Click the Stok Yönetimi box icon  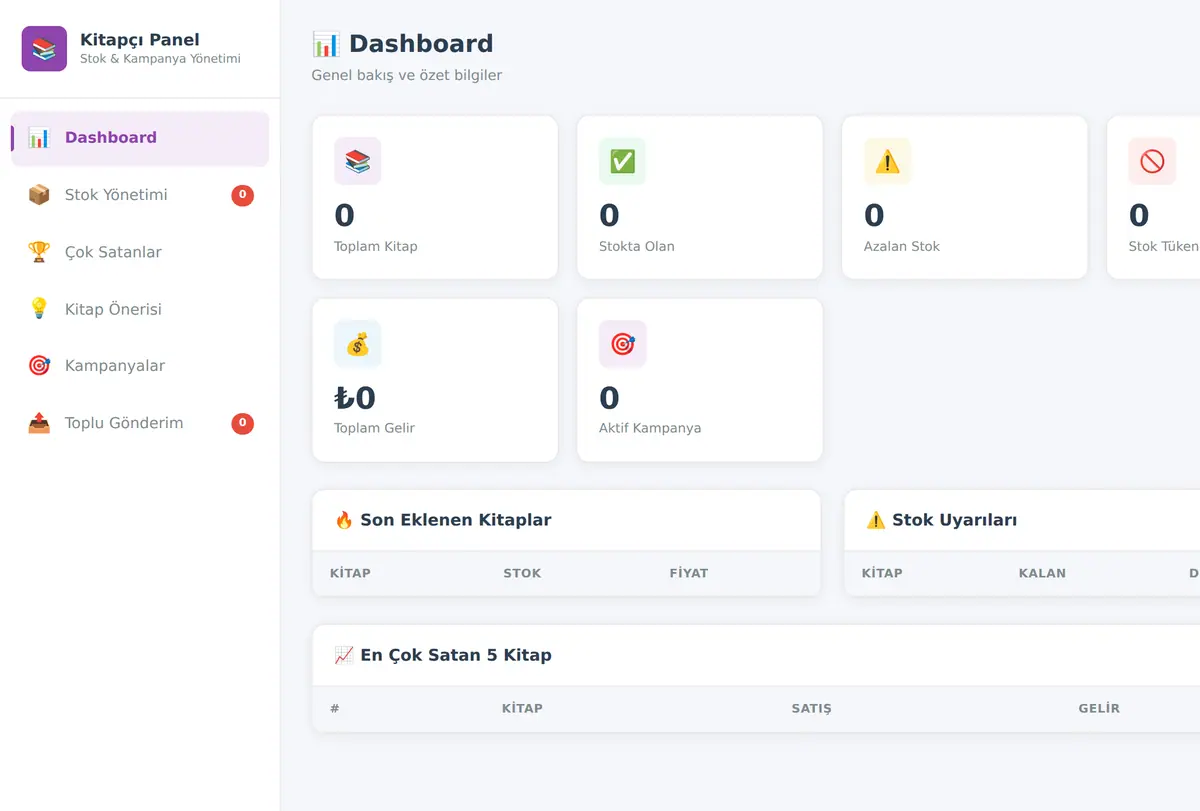click(39, 195)
